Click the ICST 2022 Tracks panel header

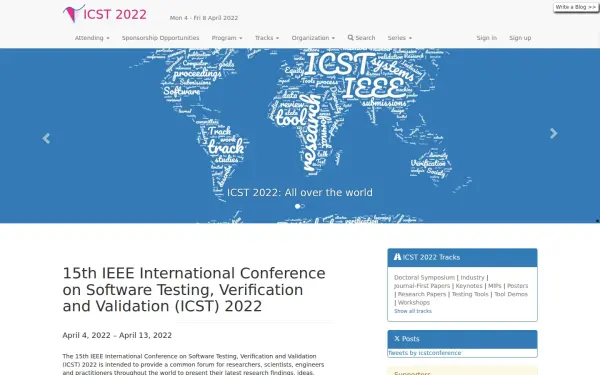pos(462,258)
